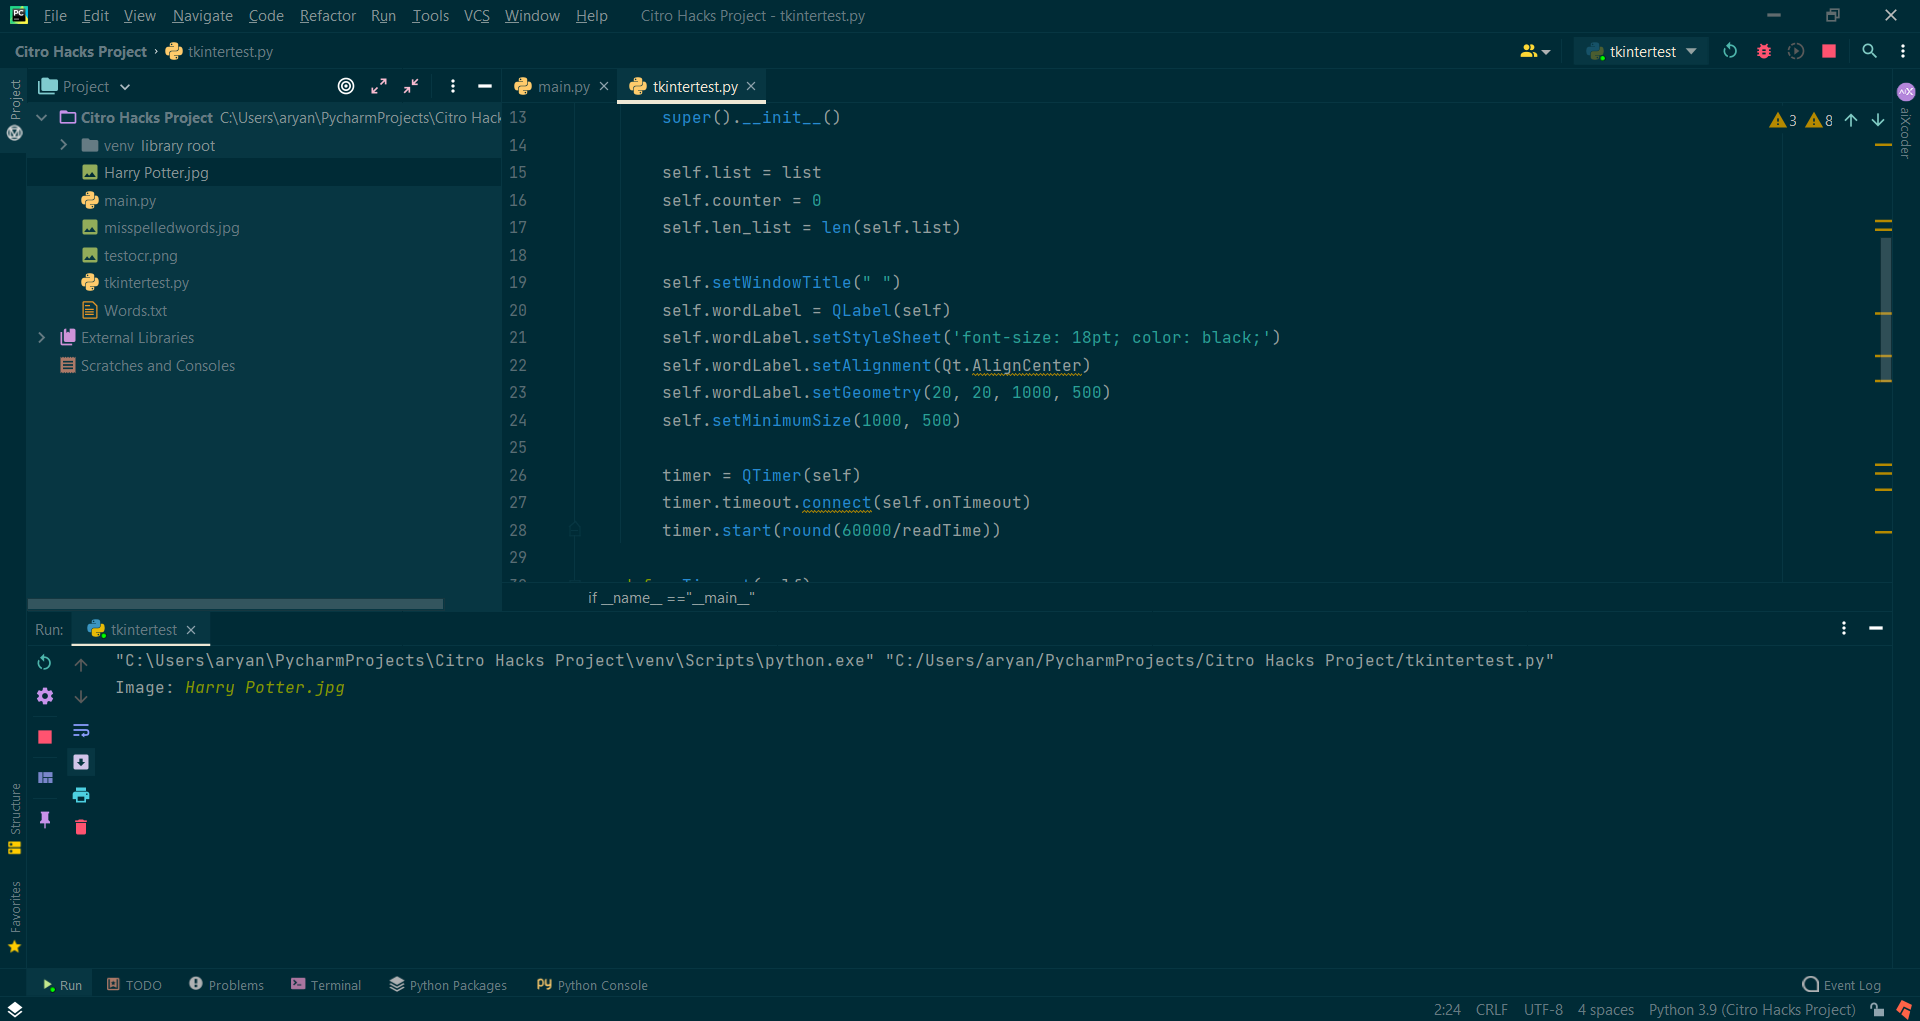Screen dimensions: 1920x1021
Task: Toggle soft-wrap in Run console
Action: 81,730
